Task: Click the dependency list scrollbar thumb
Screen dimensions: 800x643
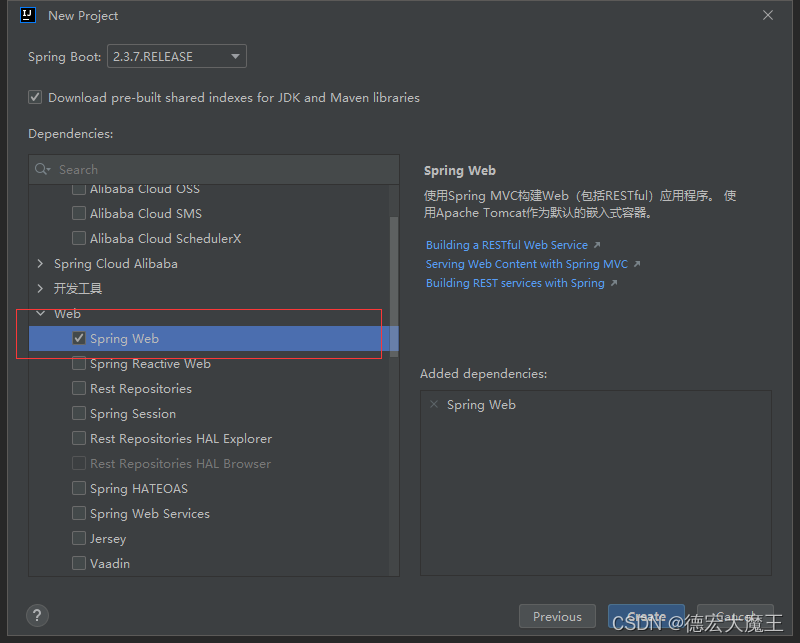Action: pyautogui.click(x=393, y=287)
